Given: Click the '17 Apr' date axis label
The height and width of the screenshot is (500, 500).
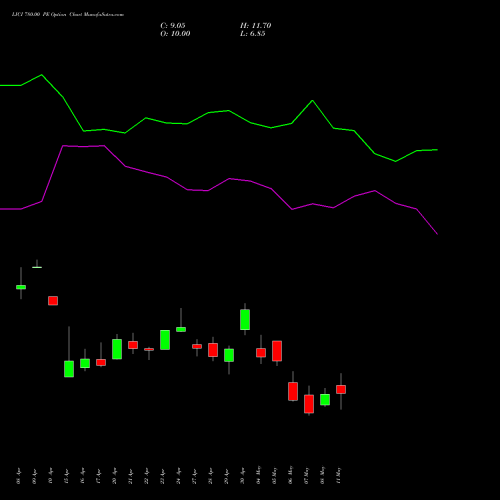Looking at the screenshot, I should point(98,476).
